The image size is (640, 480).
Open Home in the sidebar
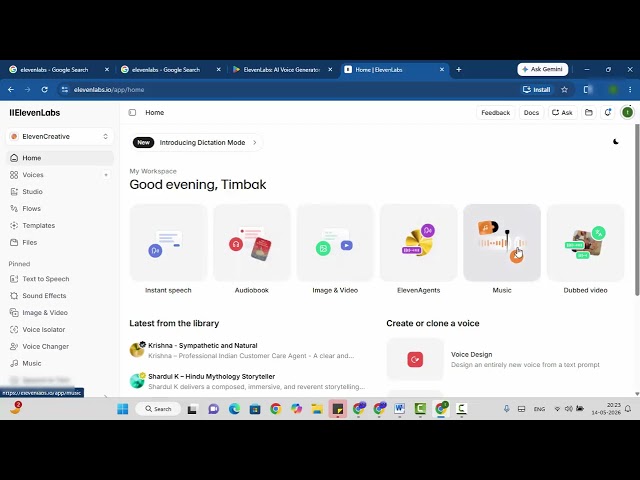point(60,158)
